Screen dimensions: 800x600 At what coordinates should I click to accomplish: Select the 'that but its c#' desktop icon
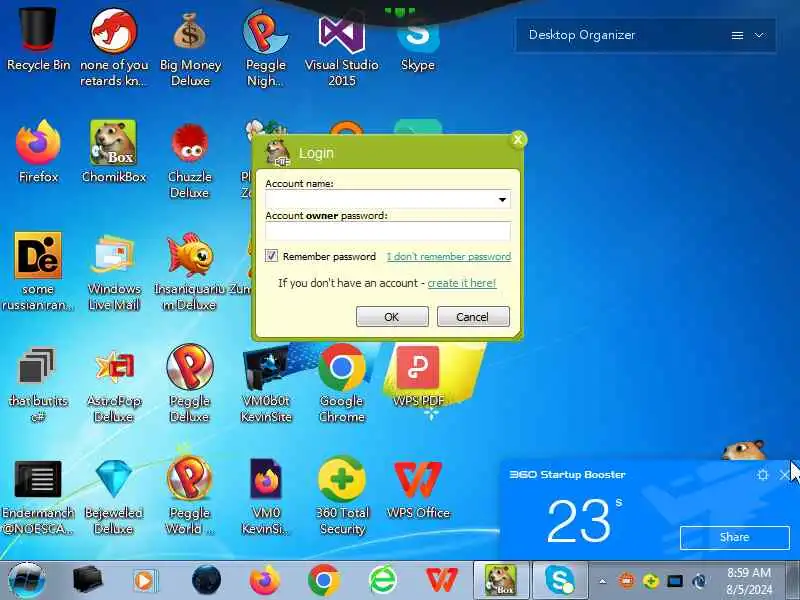[x=38, y=384]
